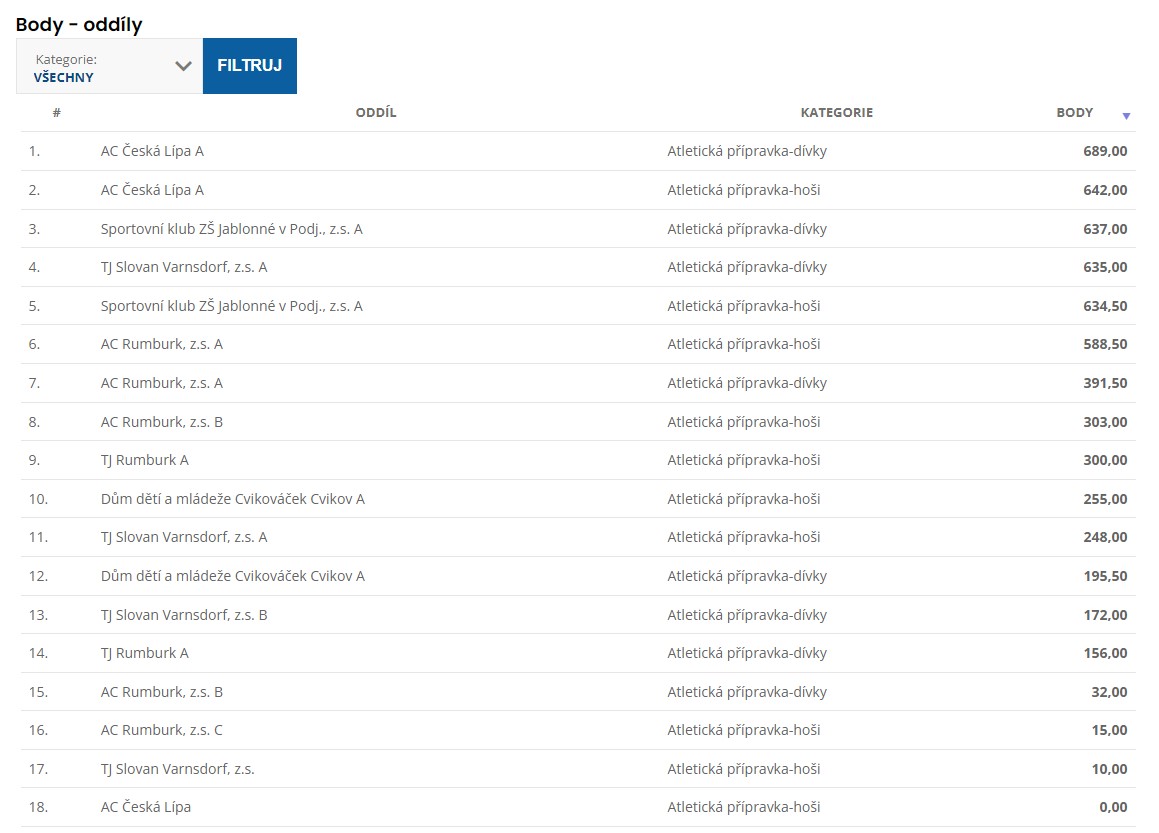Click TJ Slovan Varnsdorf, z.s. A in row 4
The image size is (1159, 833).
[x=184, y=267]
